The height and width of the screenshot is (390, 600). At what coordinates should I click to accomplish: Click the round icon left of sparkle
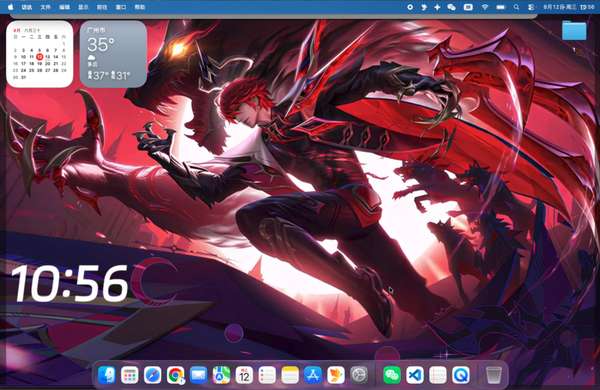click(x=410, y=7)
